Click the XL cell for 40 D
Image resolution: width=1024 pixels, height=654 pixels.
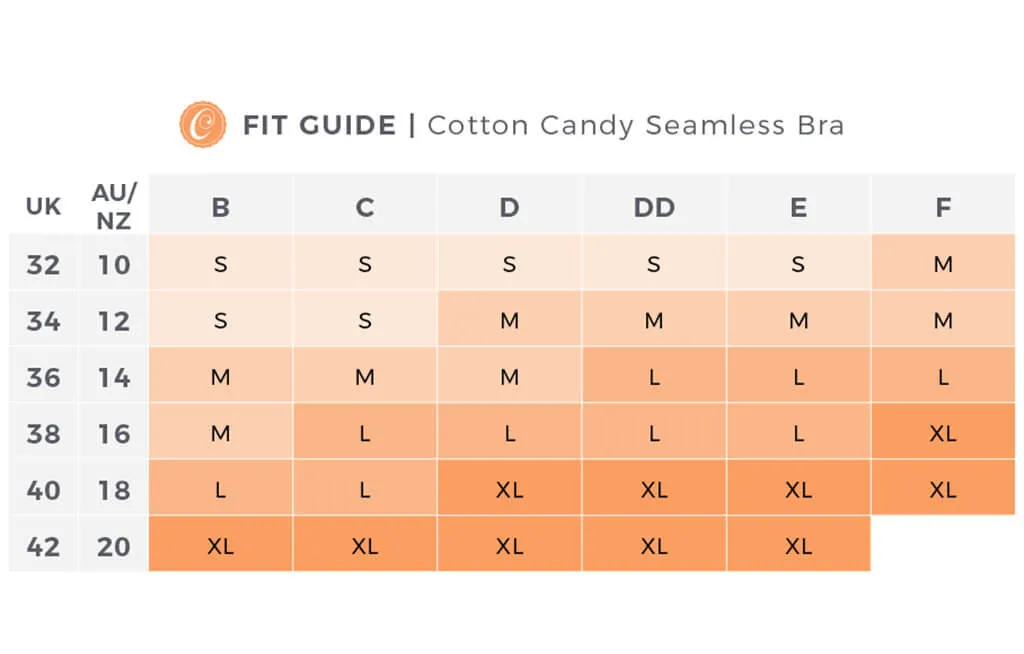509,489
